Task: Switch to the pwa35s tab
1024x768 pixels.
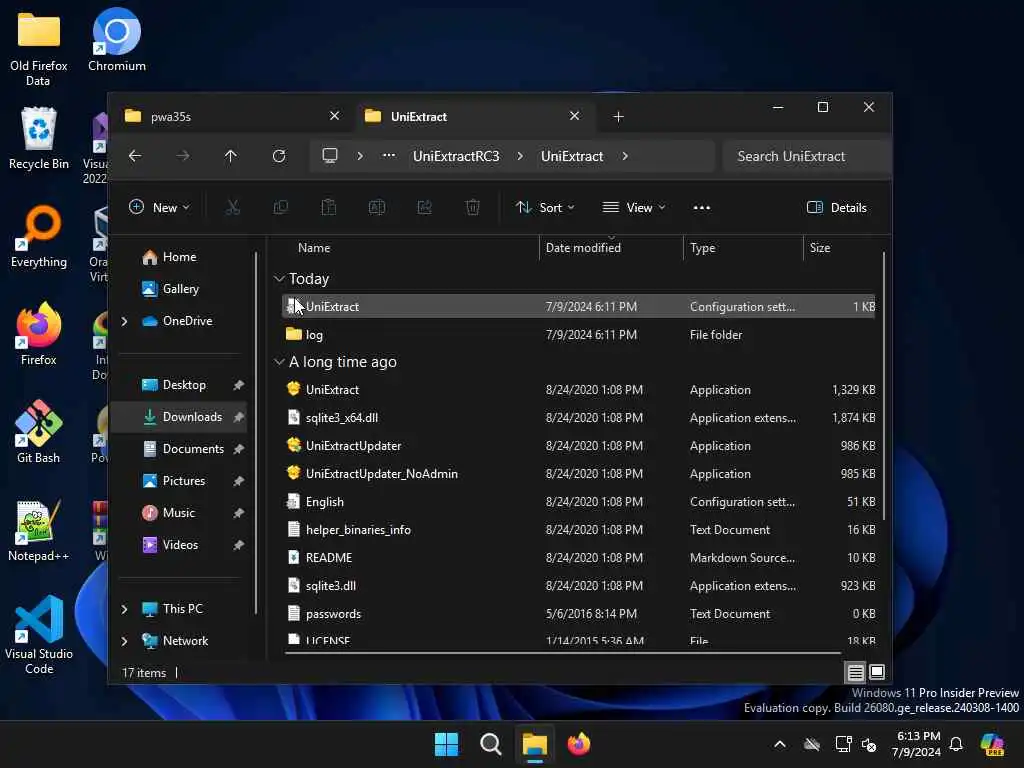Action: 232,116
